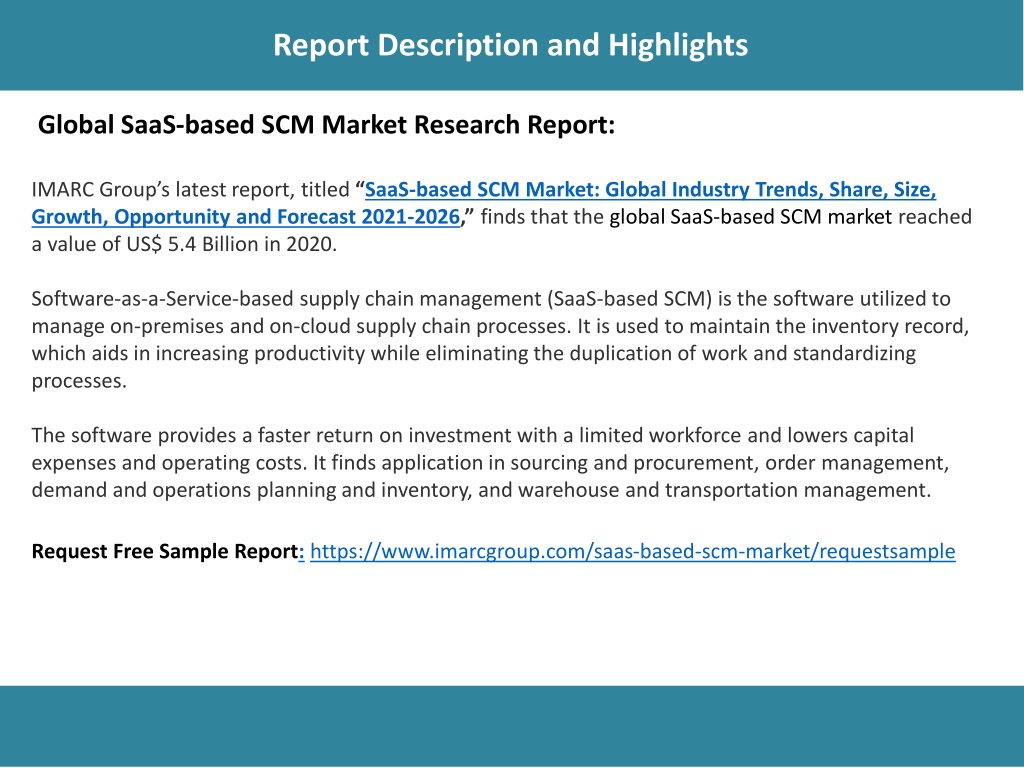Click the 'Request Free Sample Report' label
Image resolution: width=1024 pixels, height=768 pixels.
165,551
